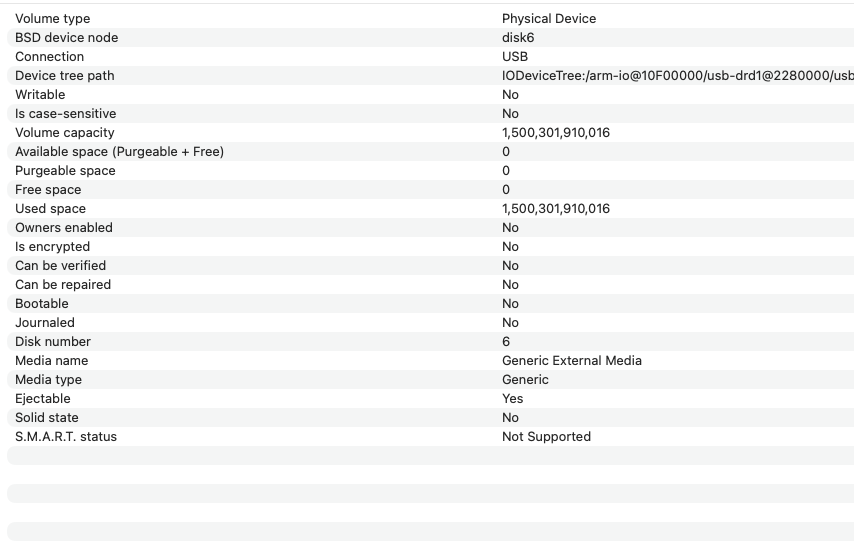Screen dimensions: 854x550
Task: Select the Is encrypted row
Action: pyautogui.click(x=52, y=247)
